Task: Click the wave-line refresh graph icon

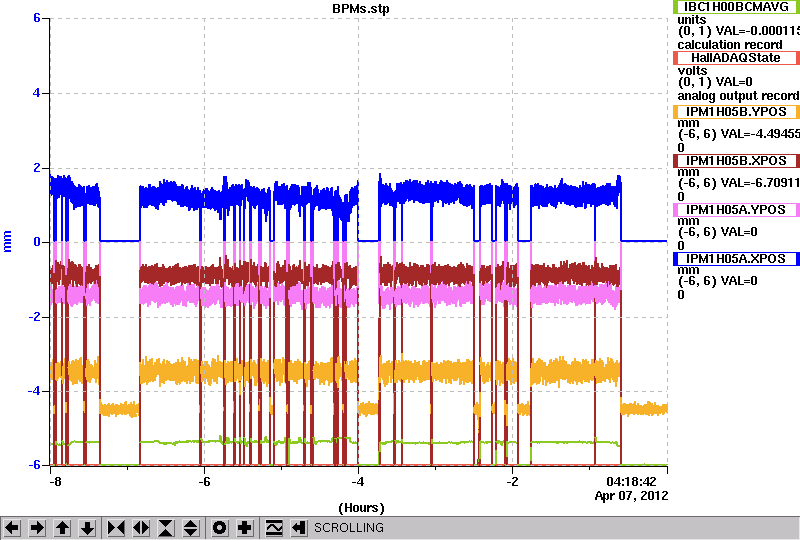Action: pyautogui.click(x=274, y=528)
